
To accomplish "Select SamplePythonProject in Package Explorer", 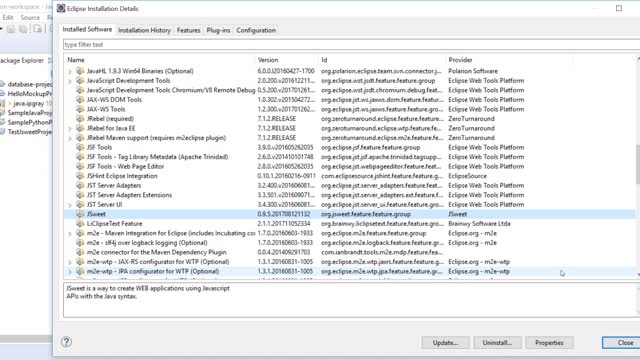I will point(29,122).
